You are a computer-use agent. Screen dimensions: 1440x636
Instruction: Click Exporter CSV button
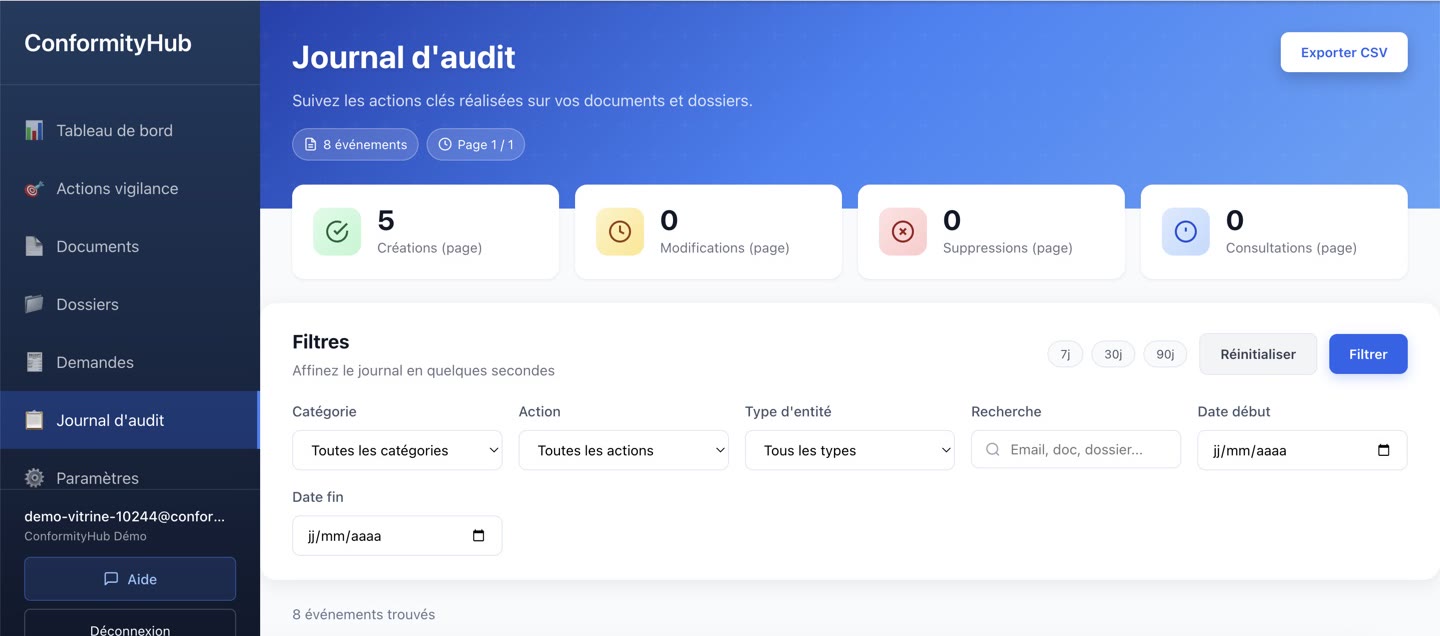click(1344, 53)
